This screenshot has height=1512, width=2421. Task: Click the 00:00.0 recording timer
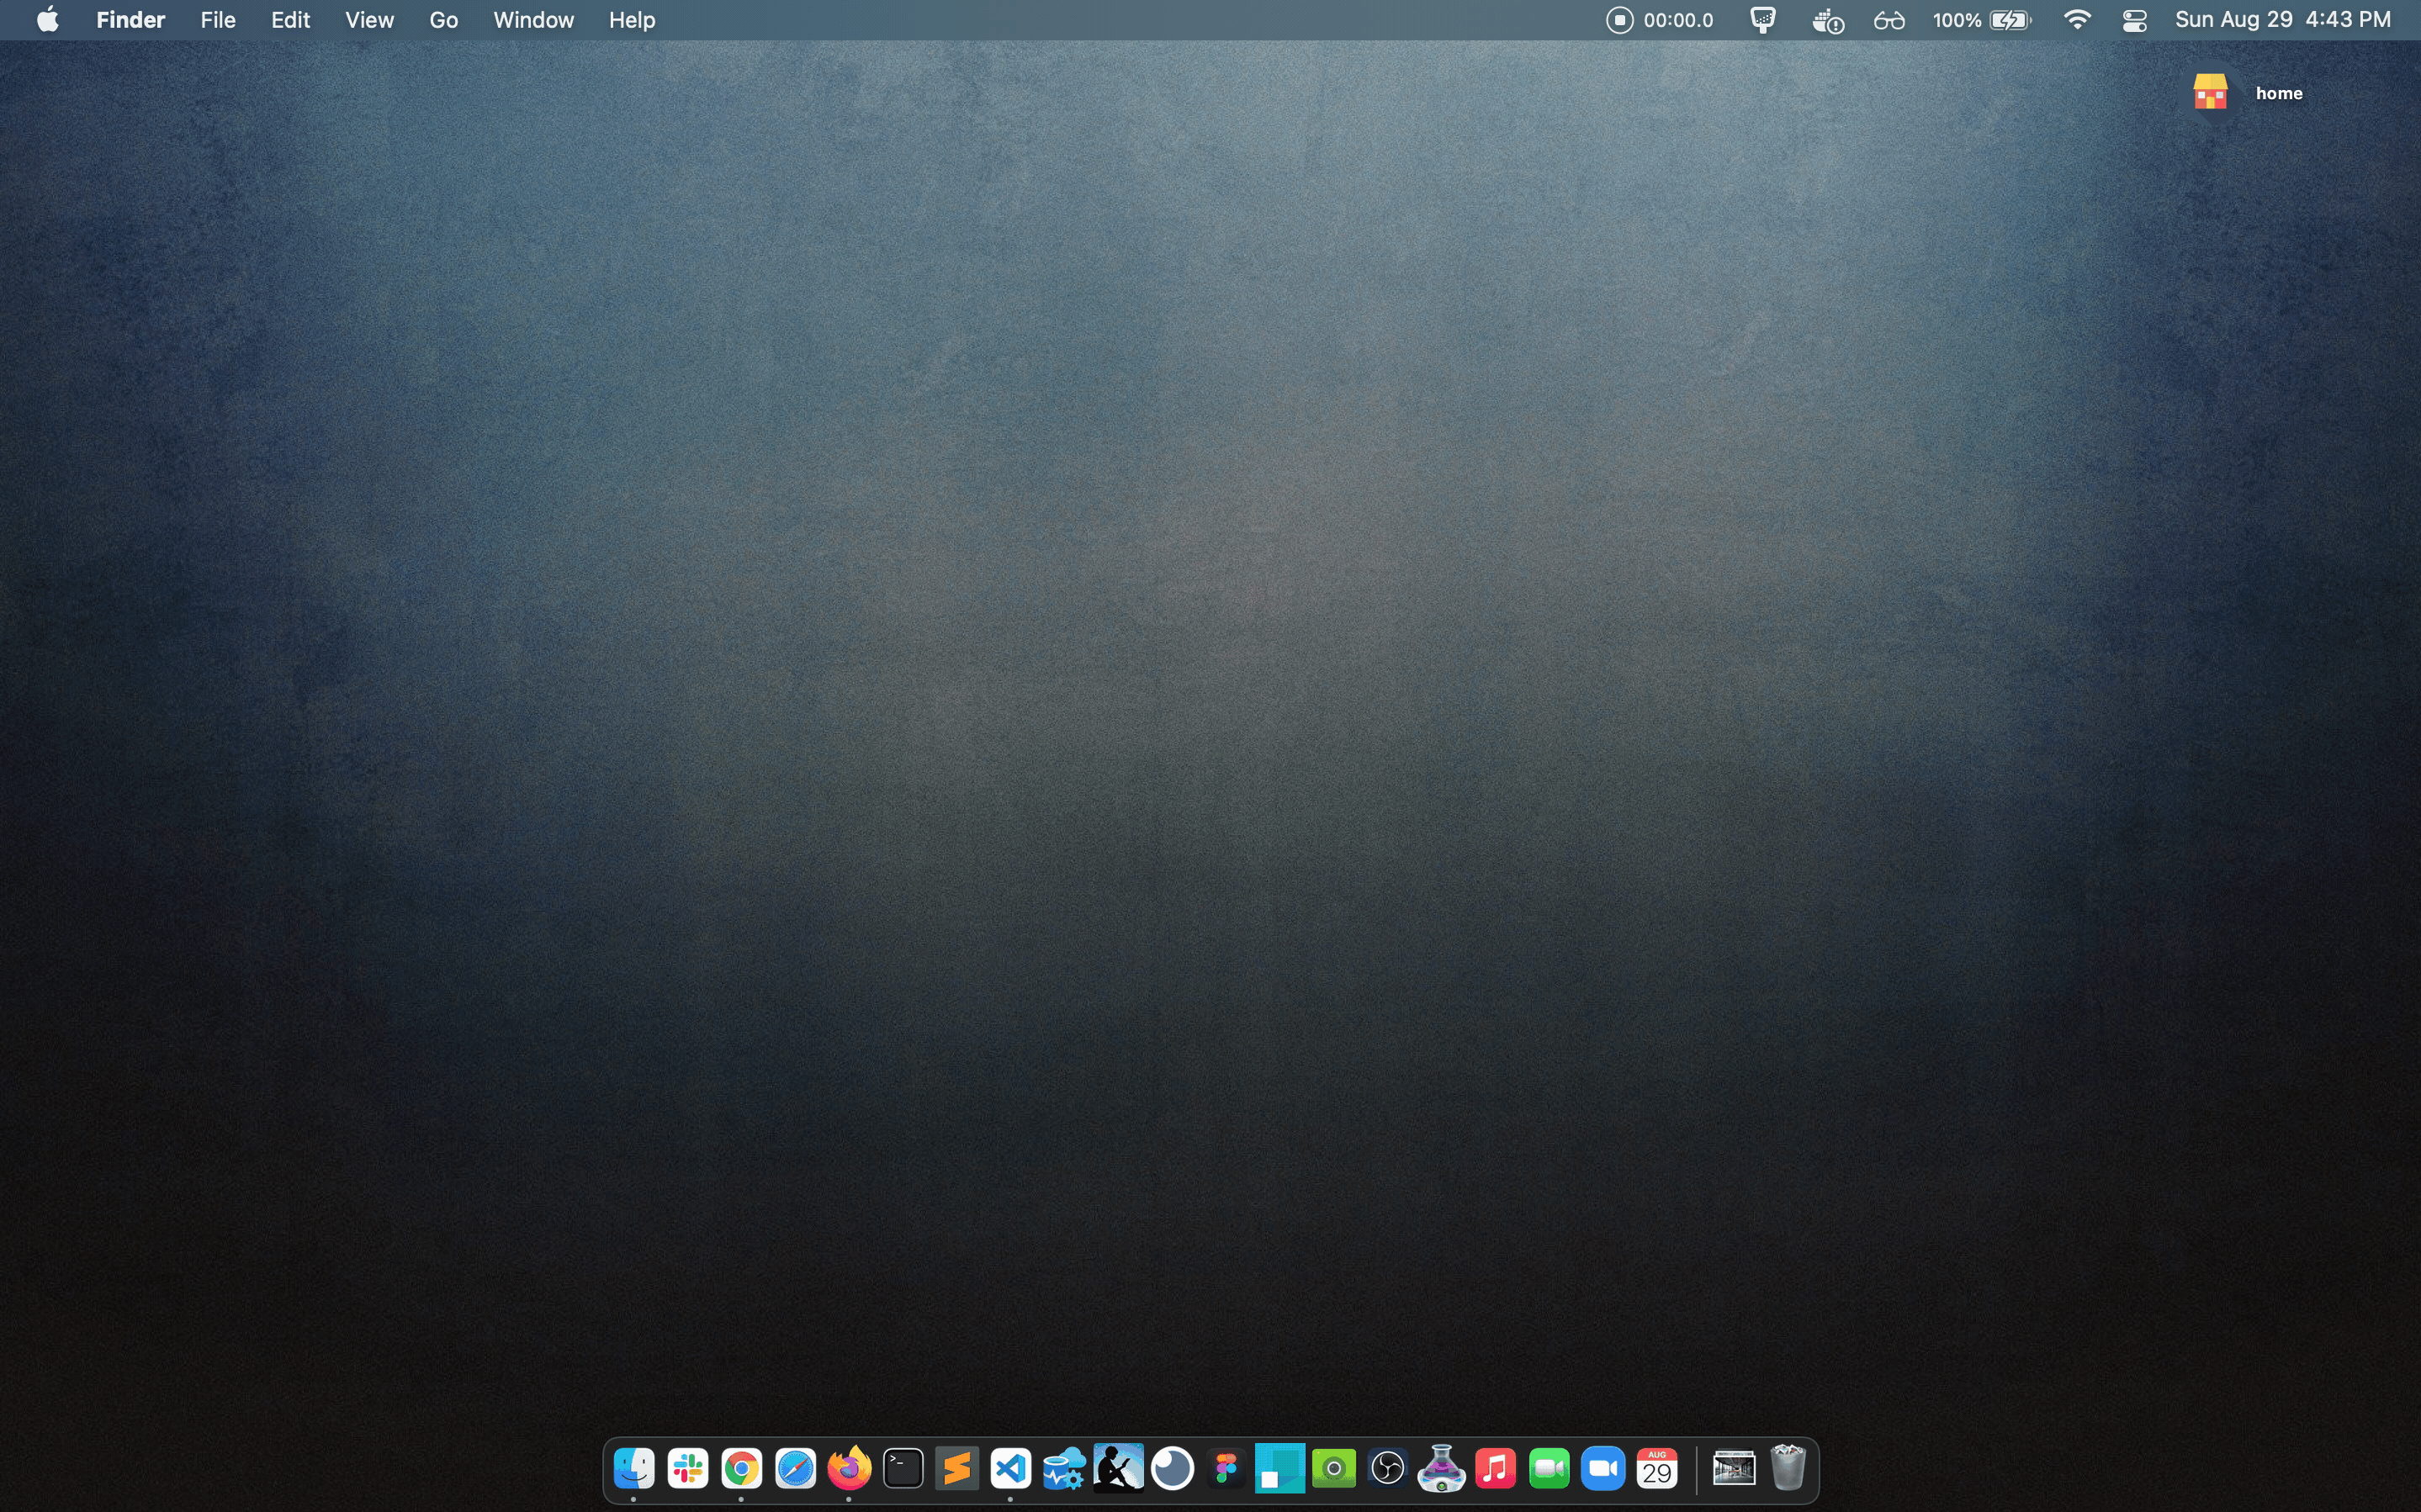pyautogui.click(x=1678, y=20)
